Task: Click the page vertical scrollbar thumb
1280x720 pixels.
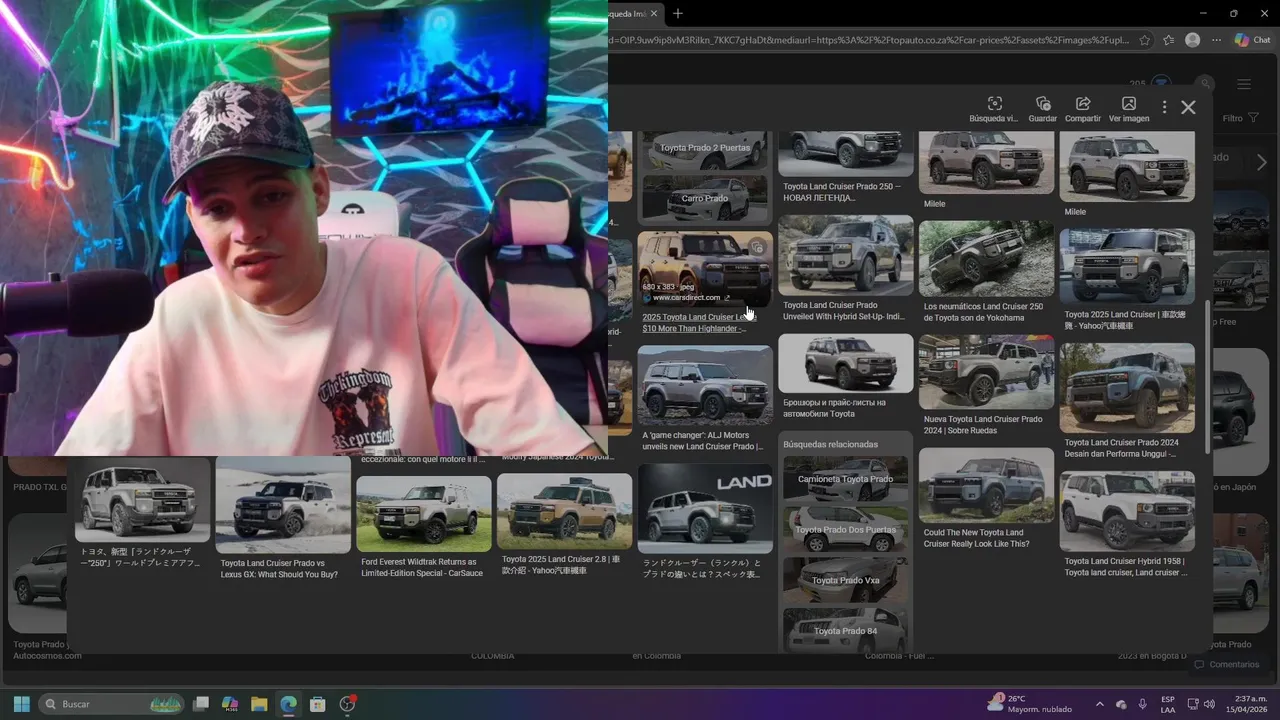Action: (x=1207, y=375)
